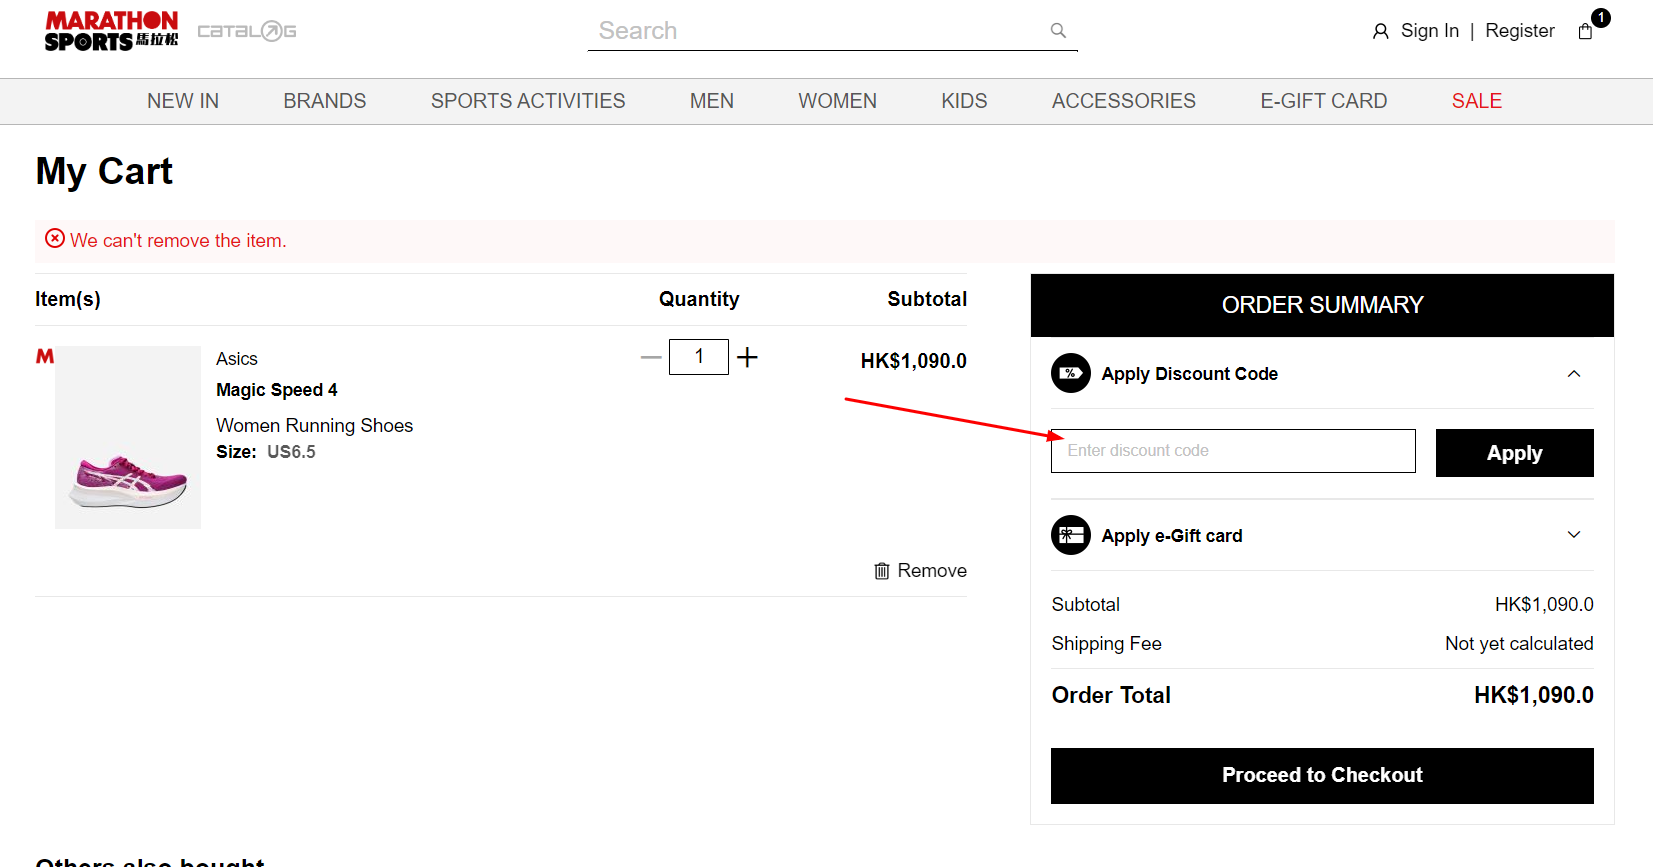Click the e-Gift card icon

click(x=1071, y=535)
